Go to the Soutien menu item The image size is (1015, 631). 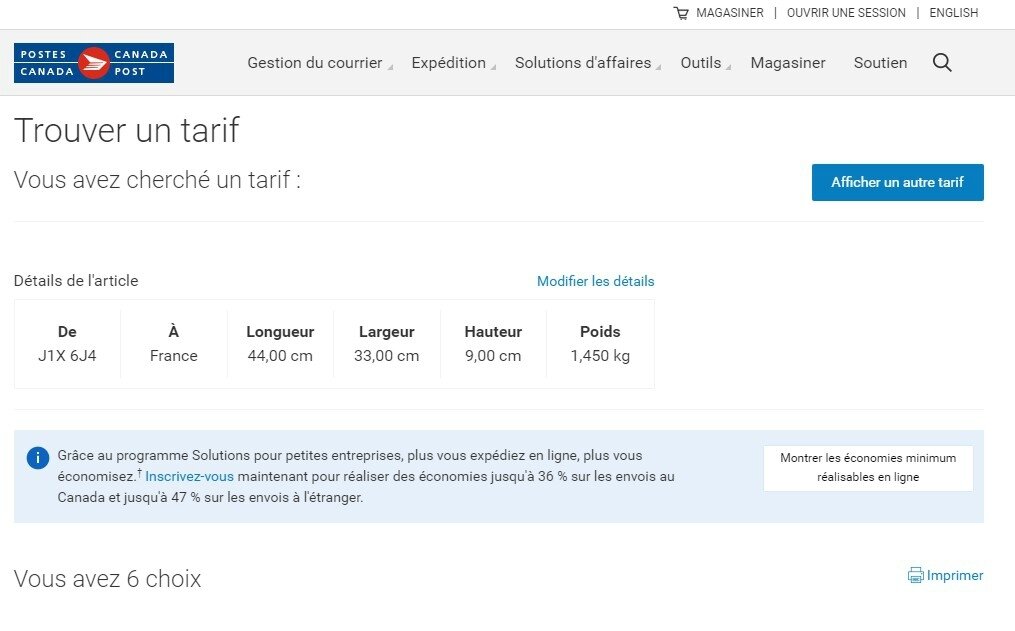(880, 63)
